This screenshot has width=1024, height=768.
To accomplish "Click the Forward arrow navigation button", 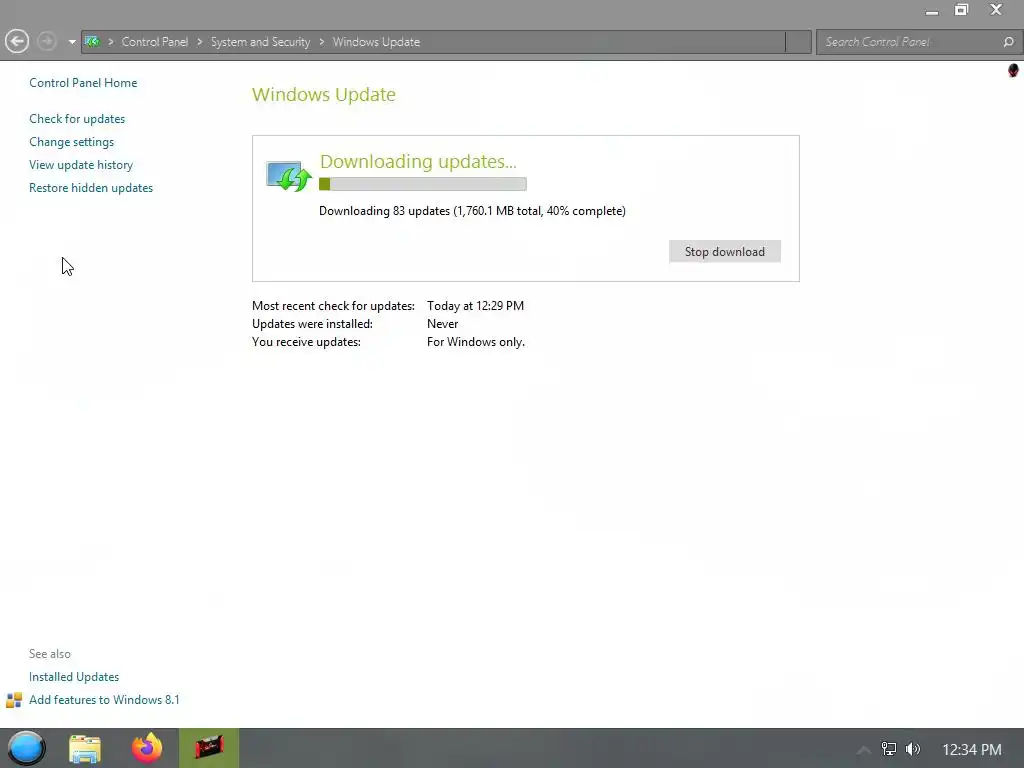I will click(x=46, y=42).
